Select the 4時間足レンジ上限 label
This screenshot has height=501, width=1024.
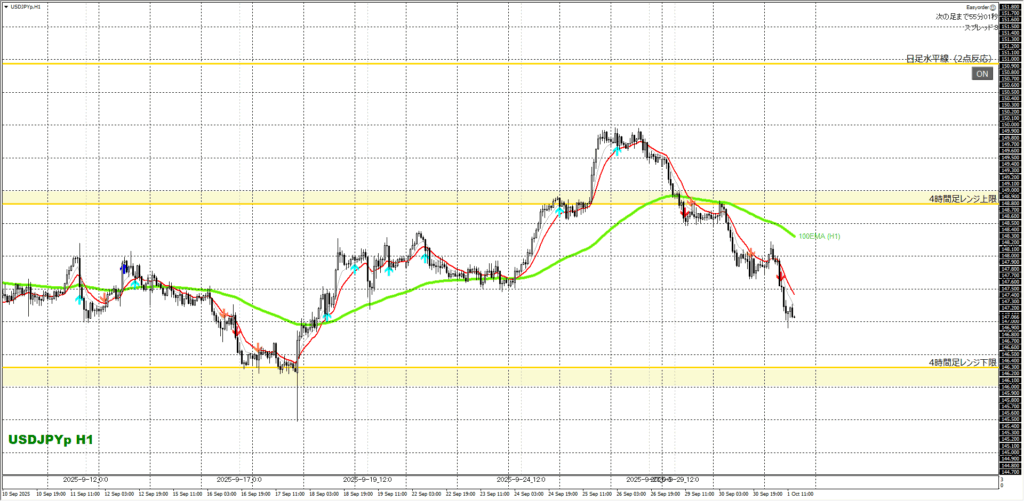point(963,199)
